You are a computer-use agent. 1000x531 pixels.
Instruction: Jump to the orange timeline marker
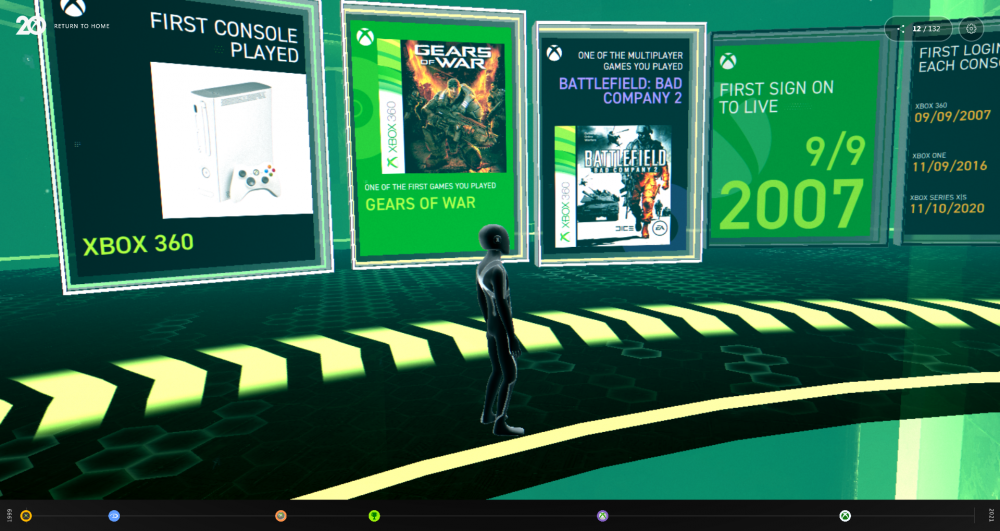tap(281, 516)
